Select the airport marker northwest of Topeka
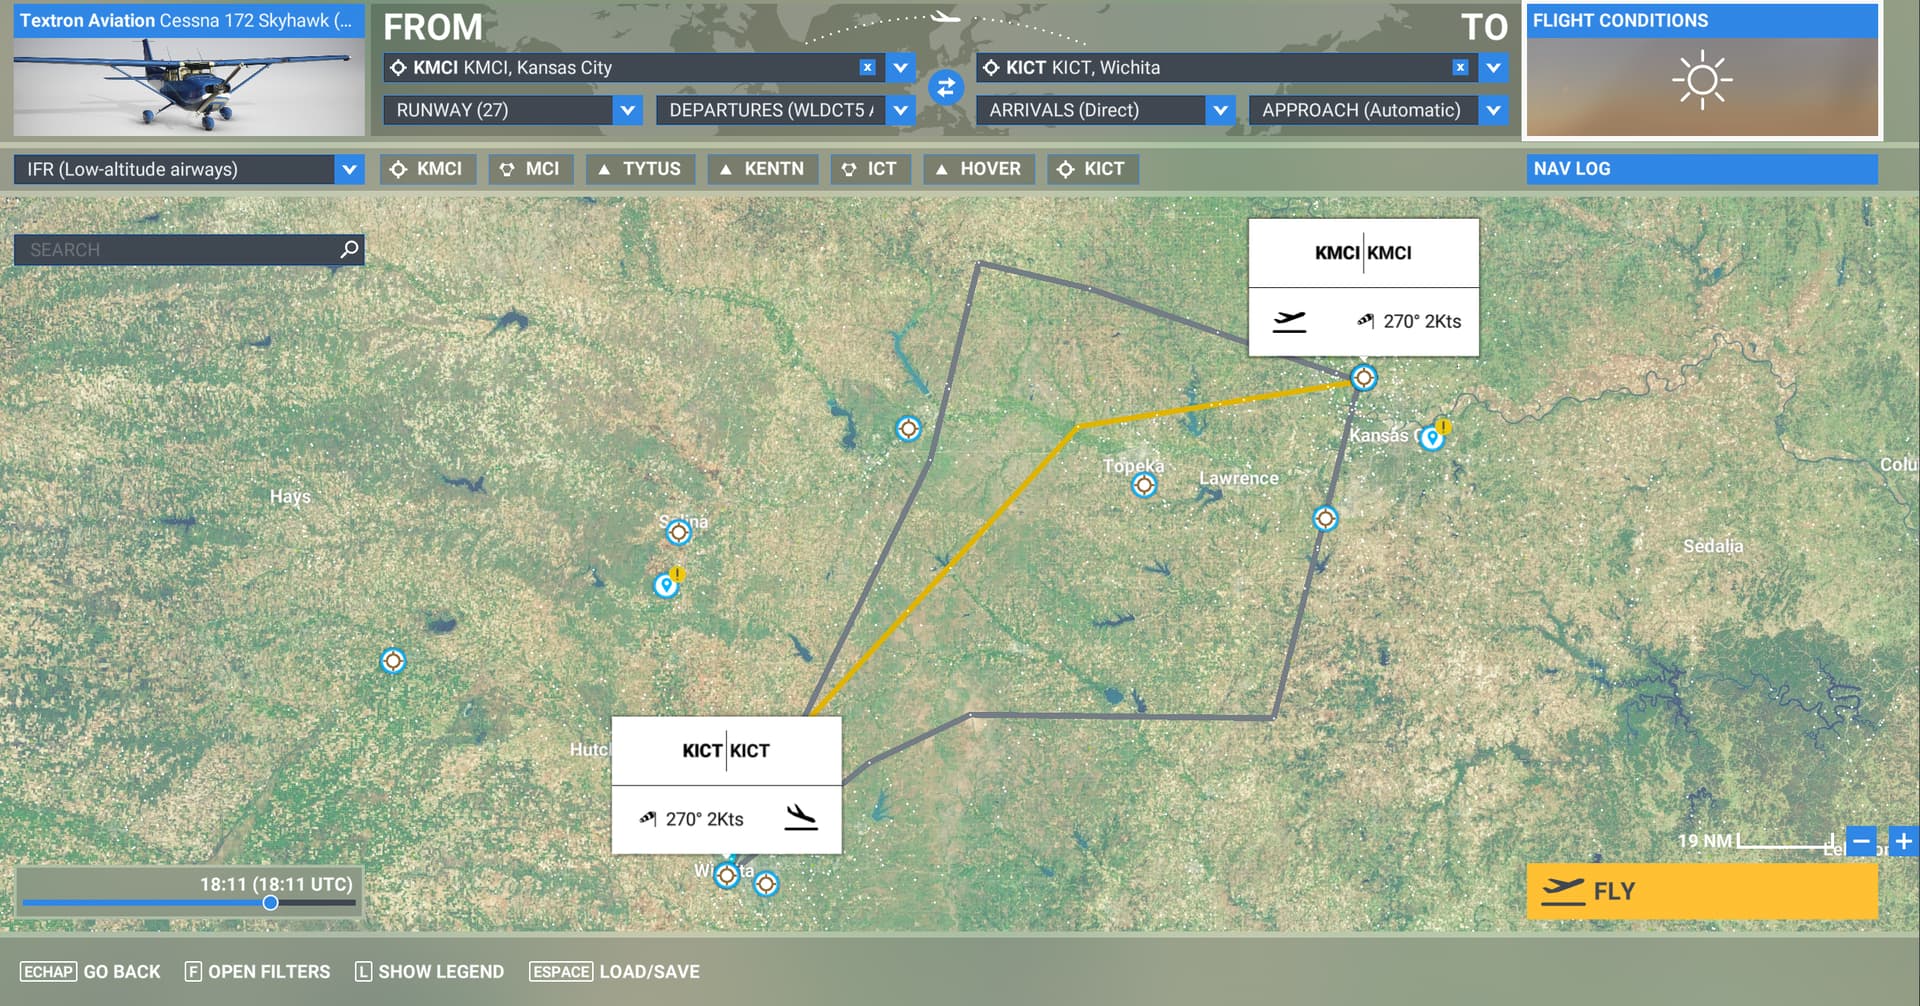The image size is (1920, 1006). tap(908, 429)
